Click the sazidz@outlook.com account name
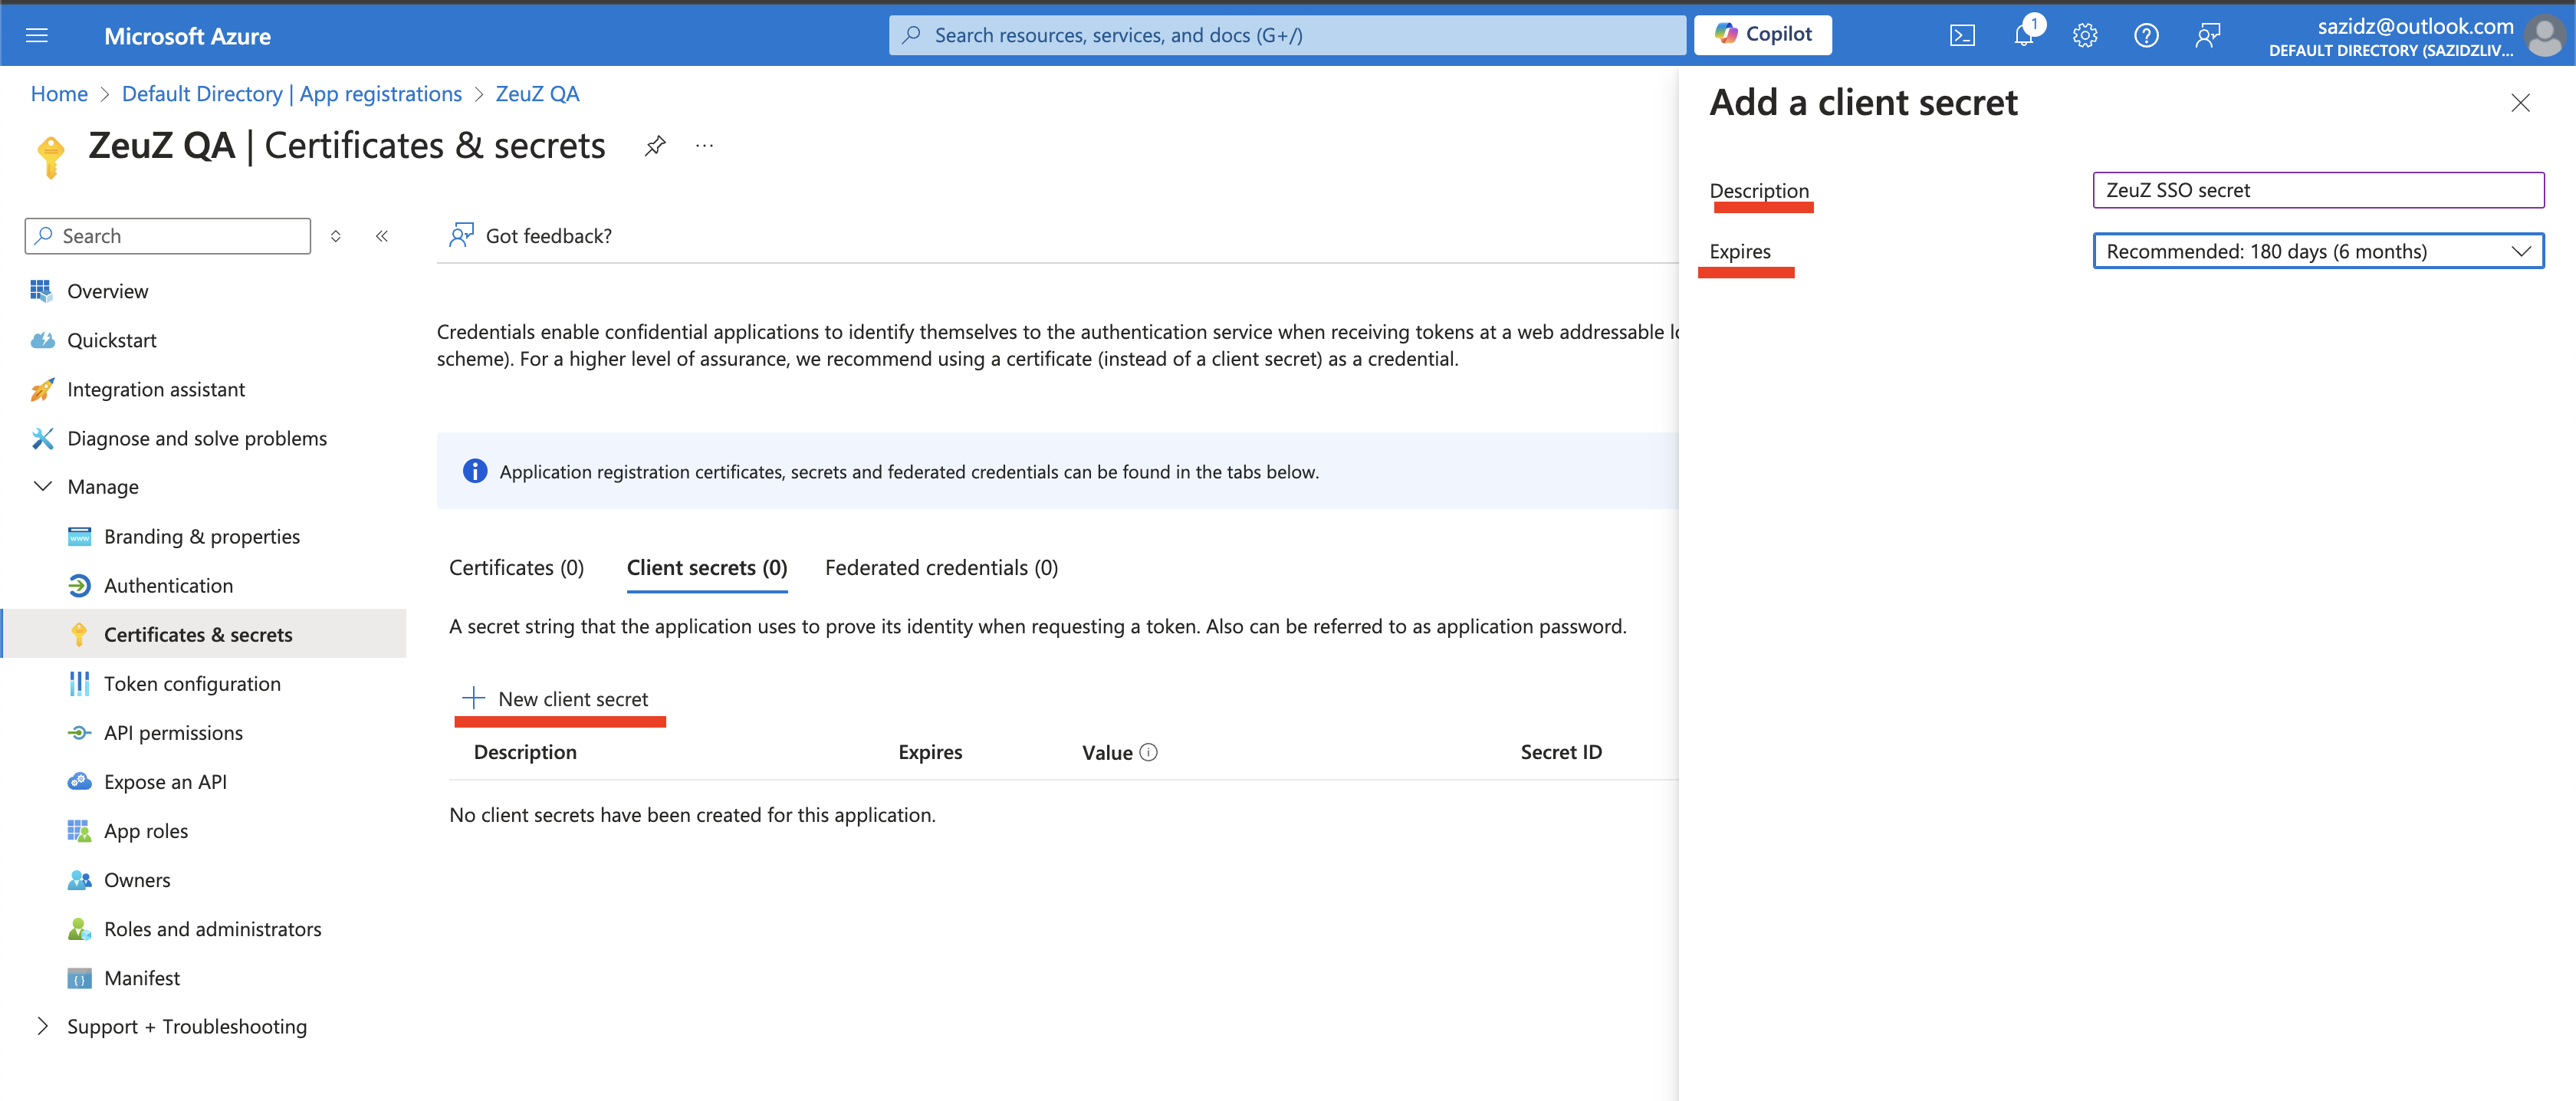 pos(2415,26)
